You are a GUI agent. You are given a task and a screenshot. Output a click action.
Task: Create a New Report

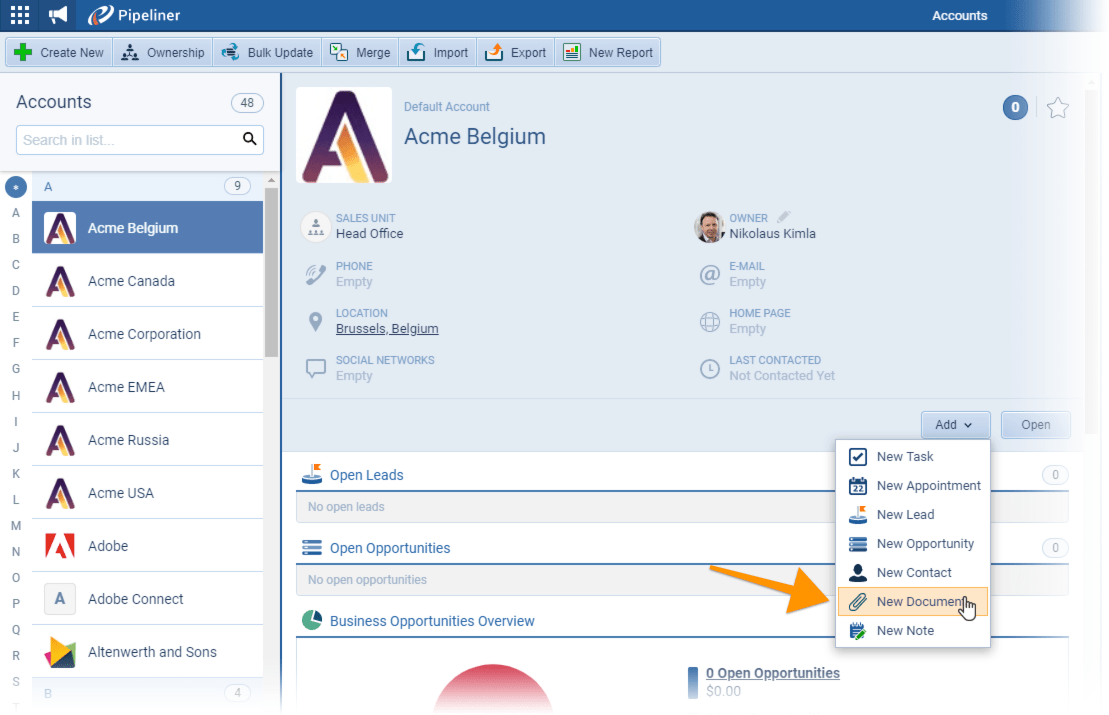point(608,53)
